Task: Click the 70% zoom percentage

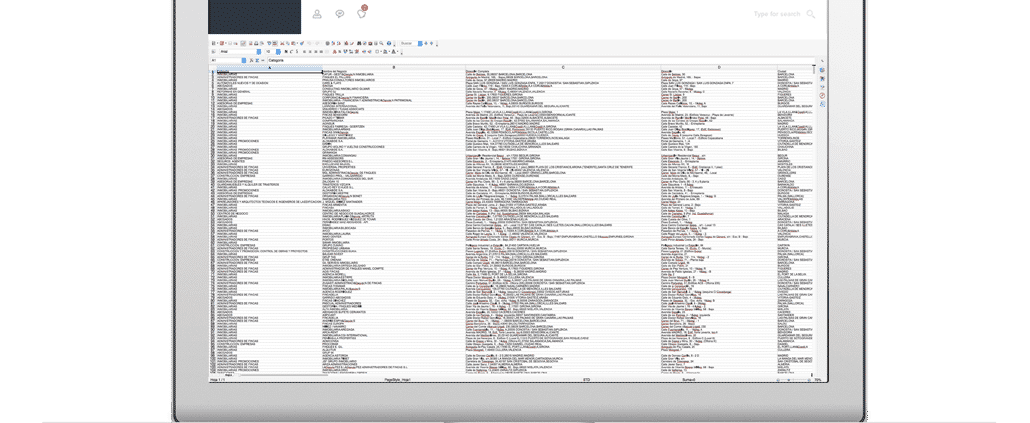Action: click(817, 380)
